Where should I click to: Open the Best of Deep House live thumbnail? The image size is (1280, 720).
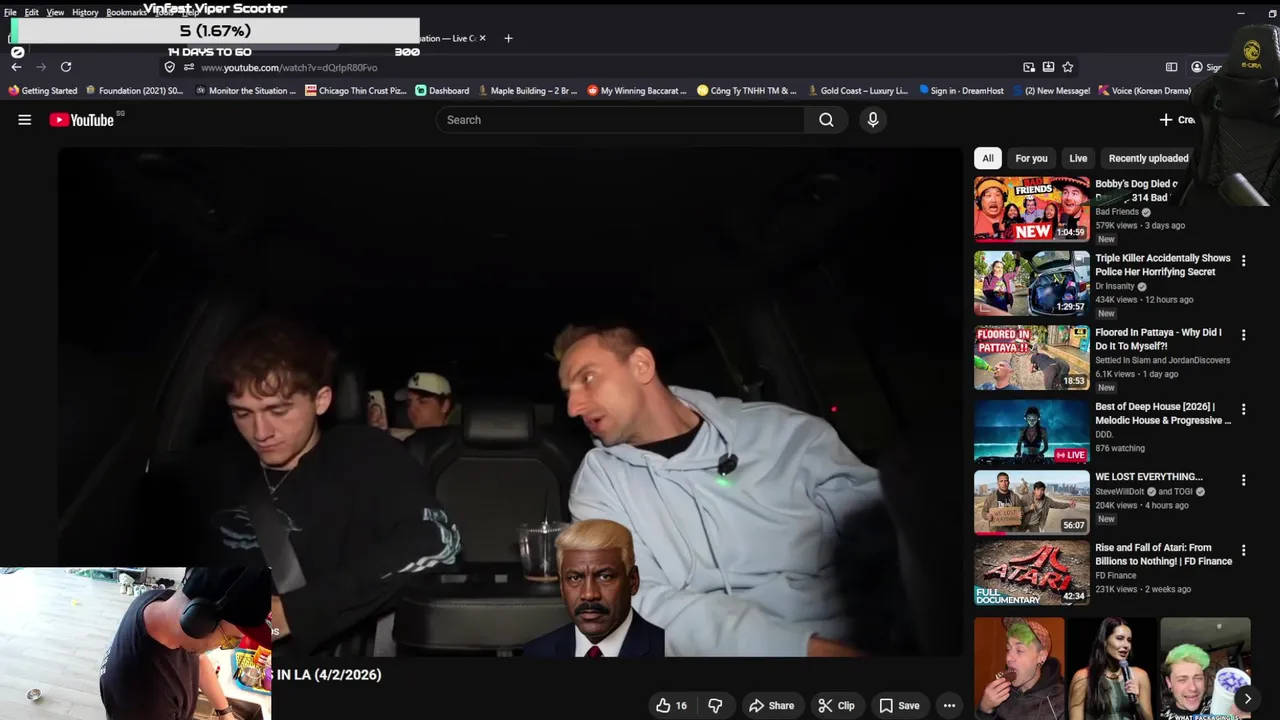pos(1032,431)
